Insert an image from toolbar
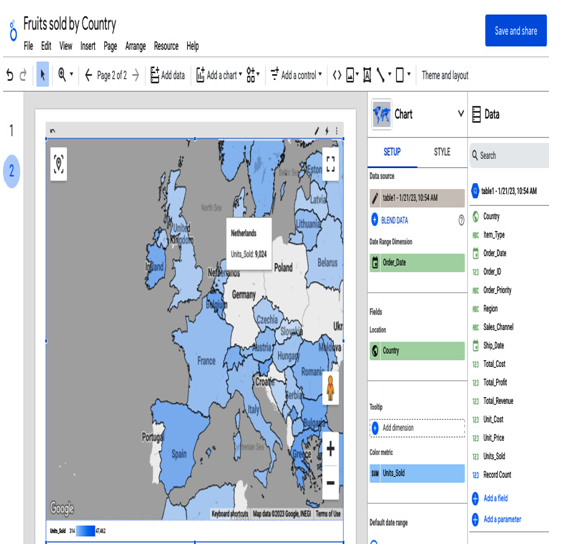 coord(350,75)
